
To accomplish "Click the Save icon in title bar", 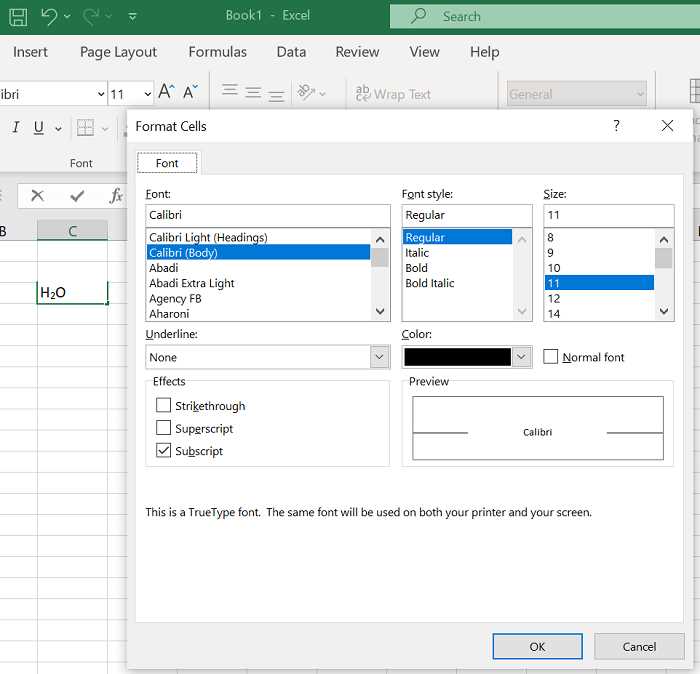I will tap(18, 17).
